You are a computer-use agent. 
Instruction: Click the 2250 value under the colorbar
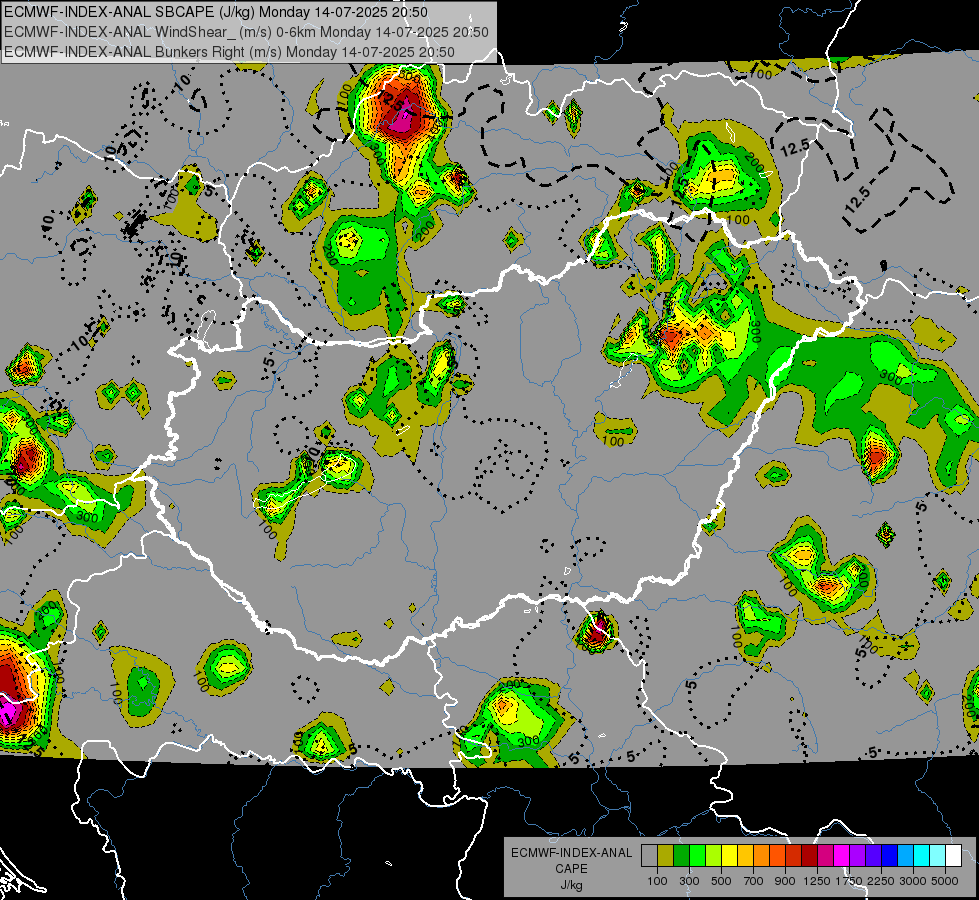pos(881,881)
